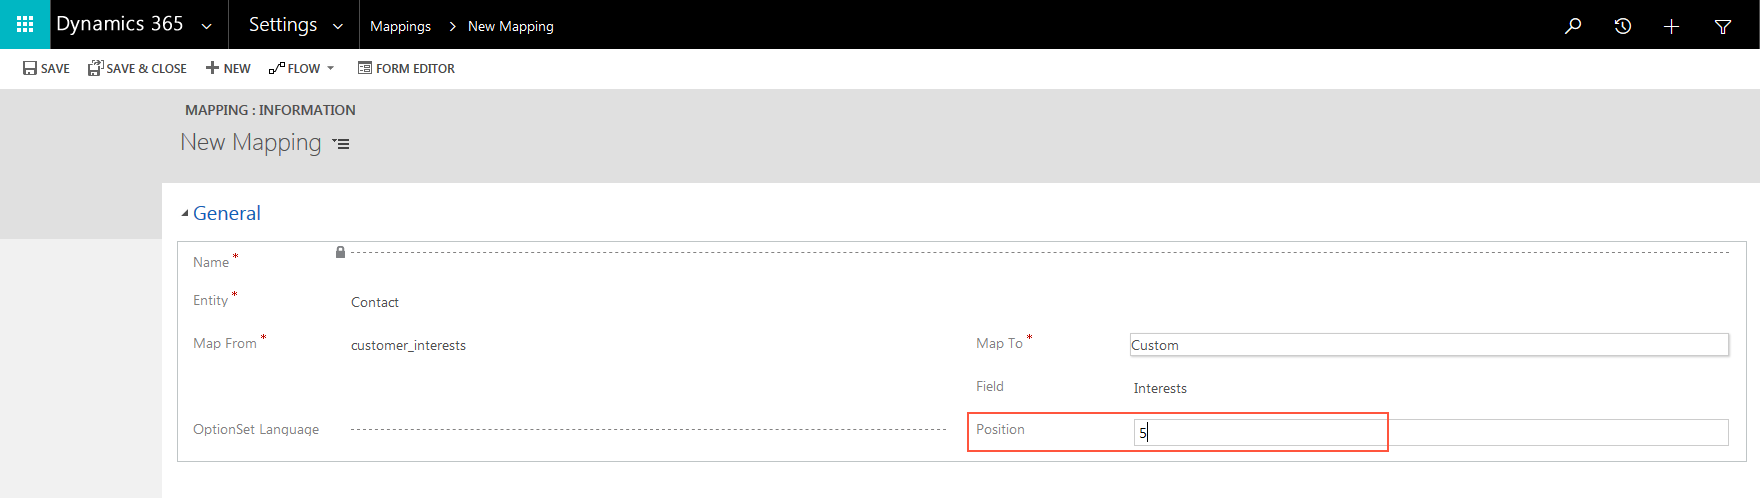
Task: Click the Map To Custom field
Action: [x=1428, y=345]
